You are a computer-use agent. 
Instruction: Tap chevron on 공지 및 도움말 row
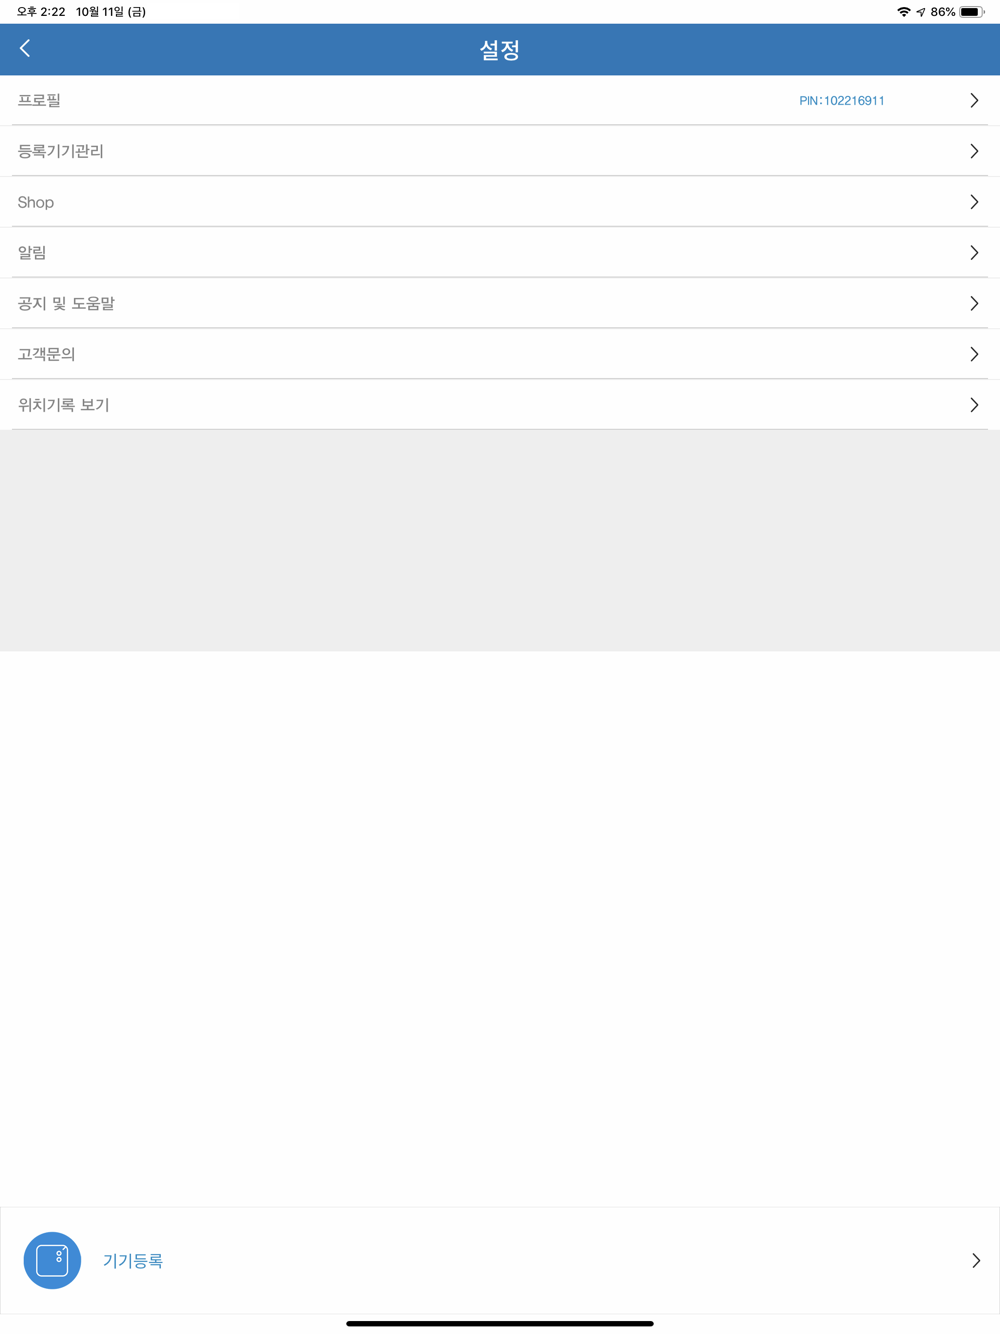pyautogui.click(x=974, y=303)
